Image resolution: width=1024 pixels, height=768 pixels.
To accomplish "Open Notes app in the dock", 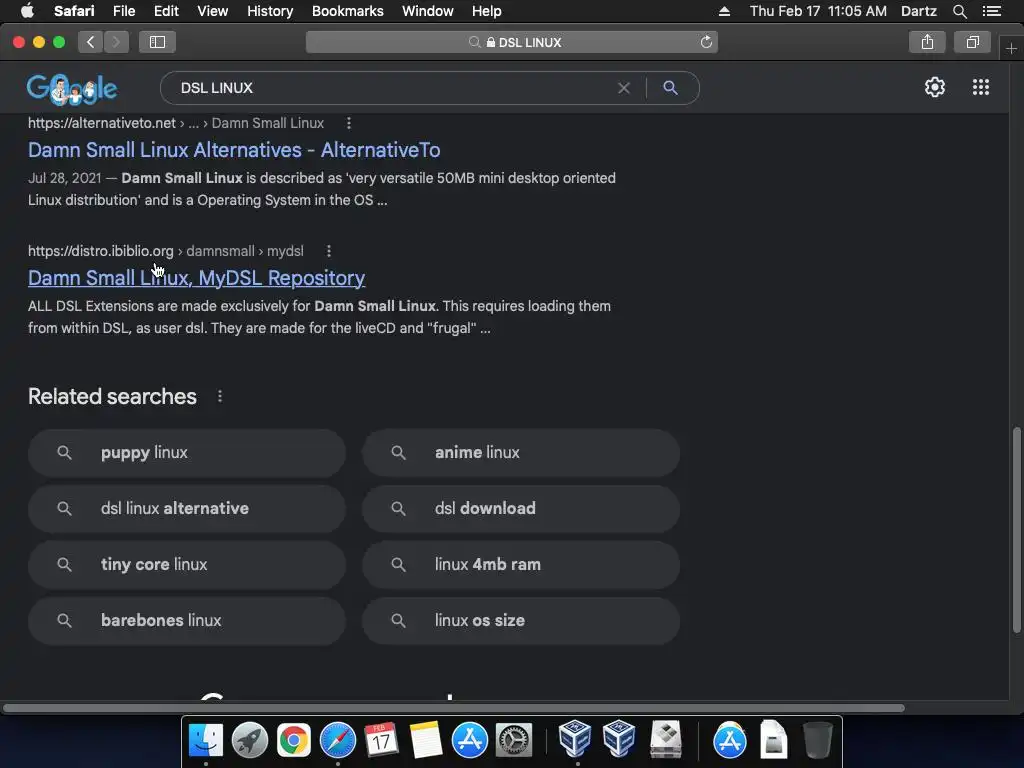I will click(426, 741).
